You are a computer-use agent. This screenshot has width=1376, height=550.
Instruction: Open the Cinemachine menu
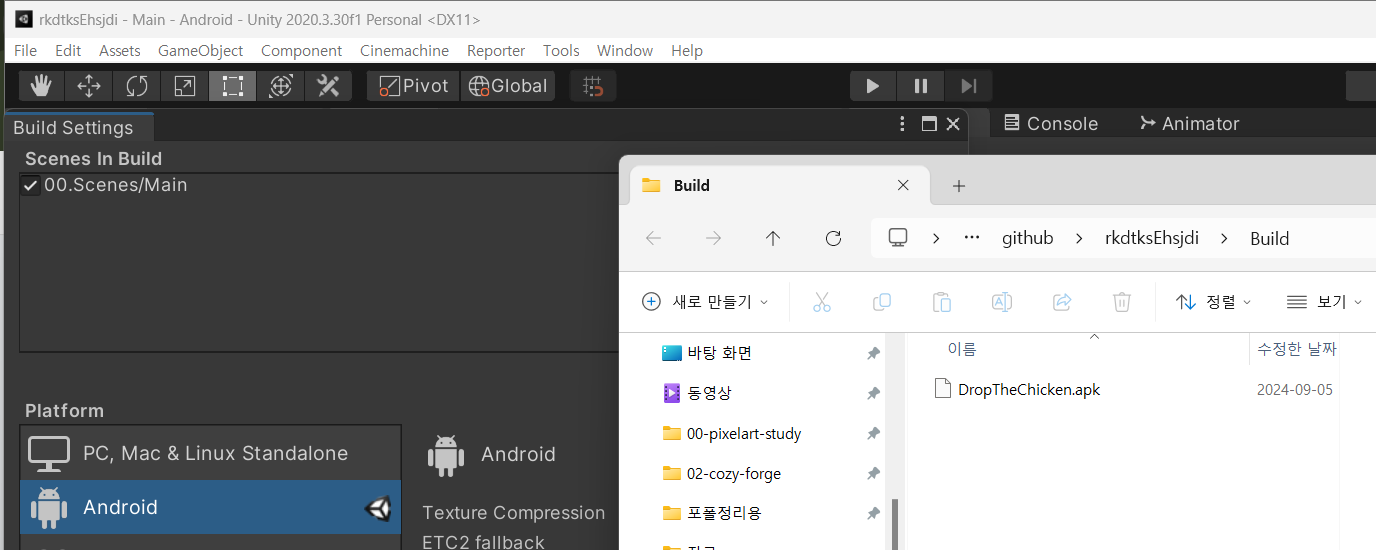tap(405, 50)
